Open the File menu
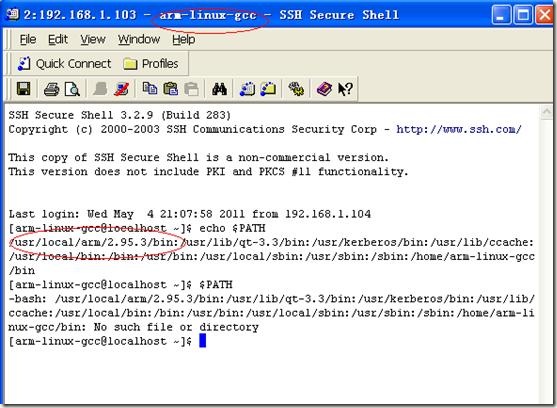The width and height of the screenshot is (557, 408). tap(28, 39)
